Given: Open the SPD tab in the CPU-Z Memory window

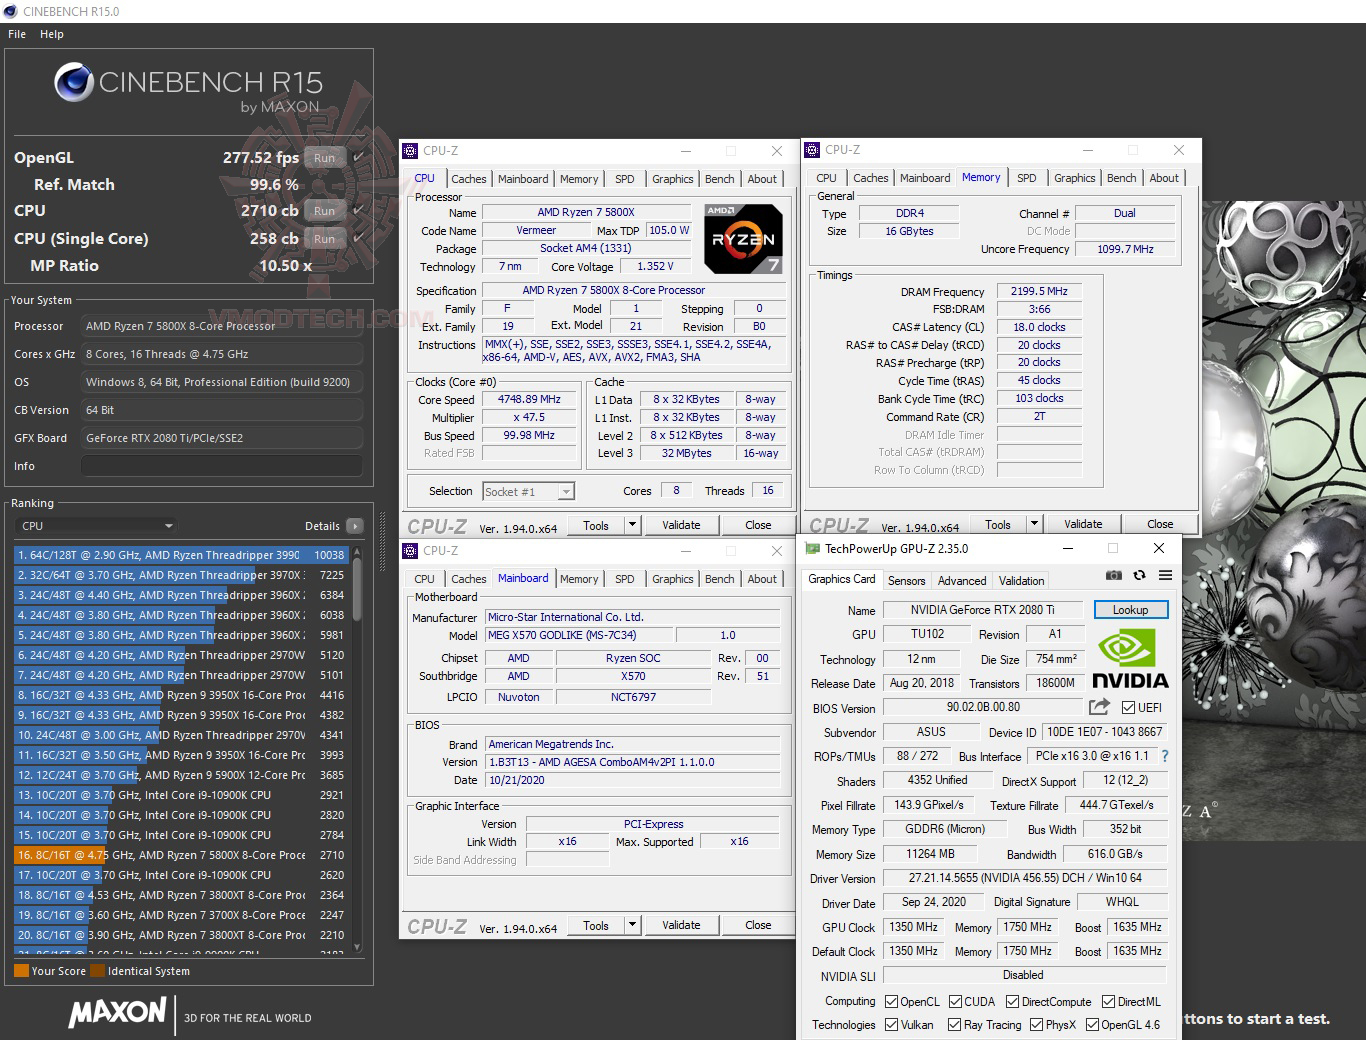Looking at the screenshot, I should coord(1027,178).
